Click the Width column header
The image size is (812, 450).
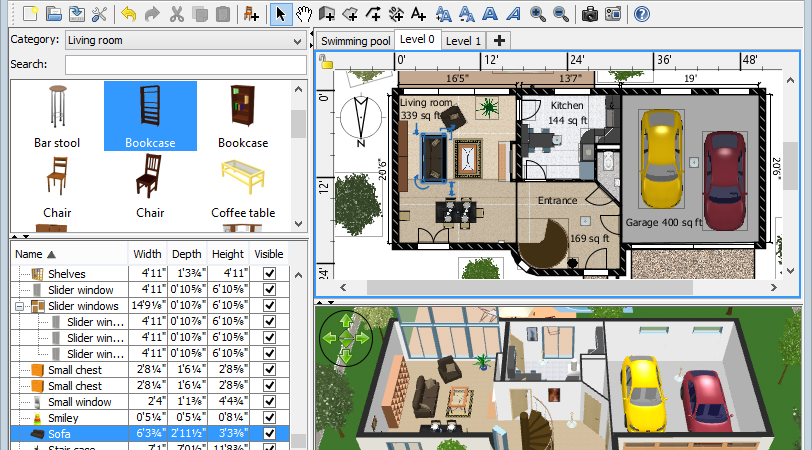click(147, 254)
